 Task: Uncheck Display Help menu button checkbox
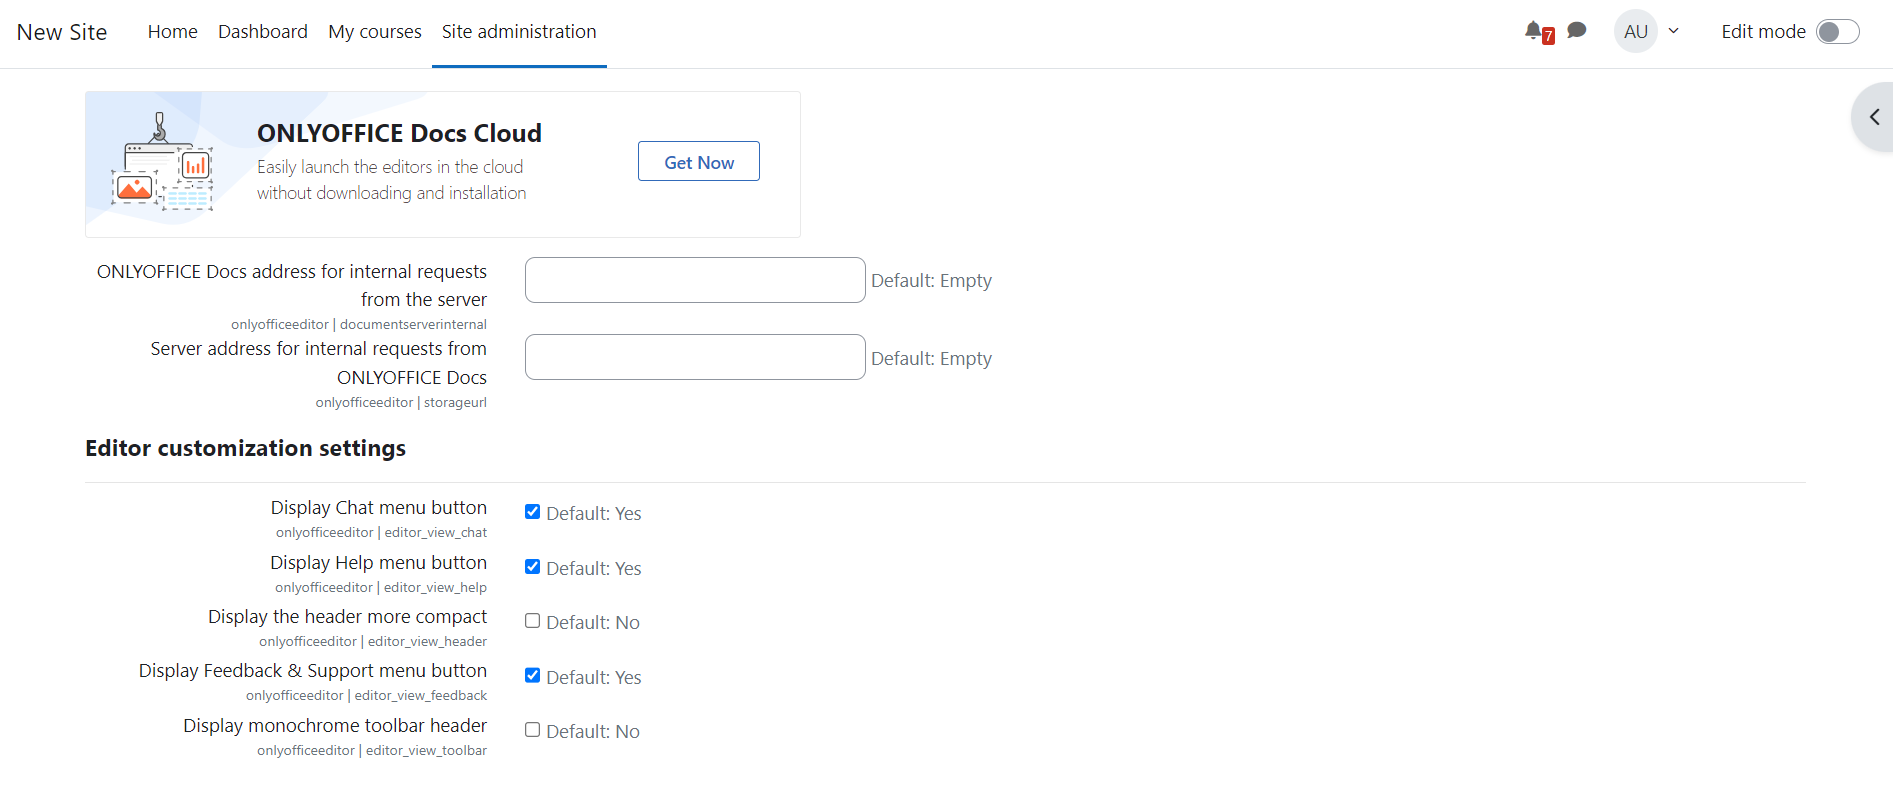(x=533, y=567)
